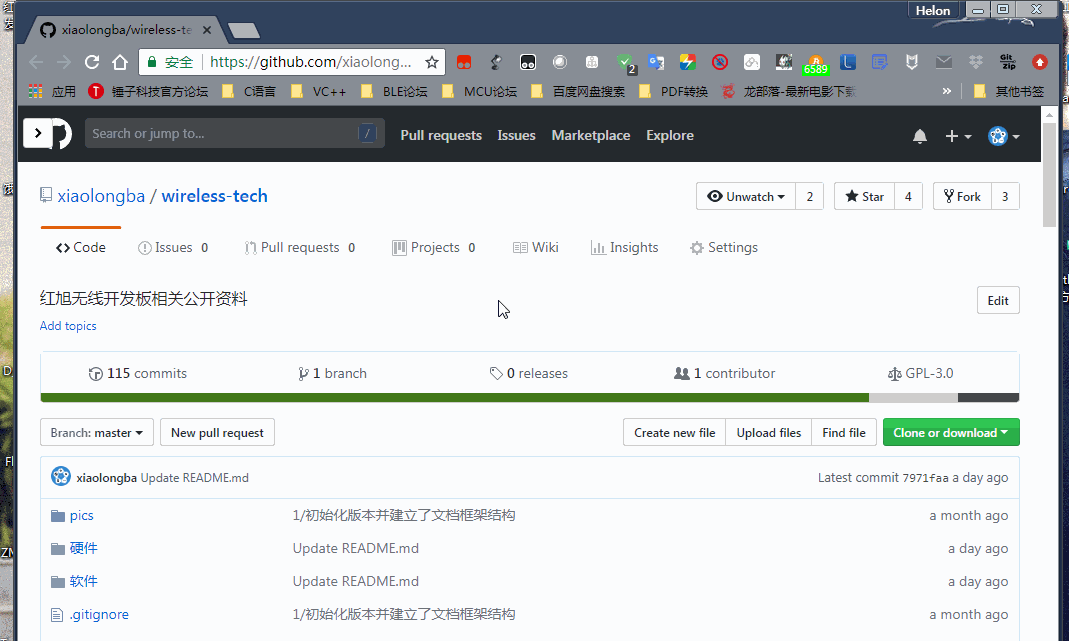Expand the Unwatch dropdown
The image size is (1069, 641).
coord(746,196)
